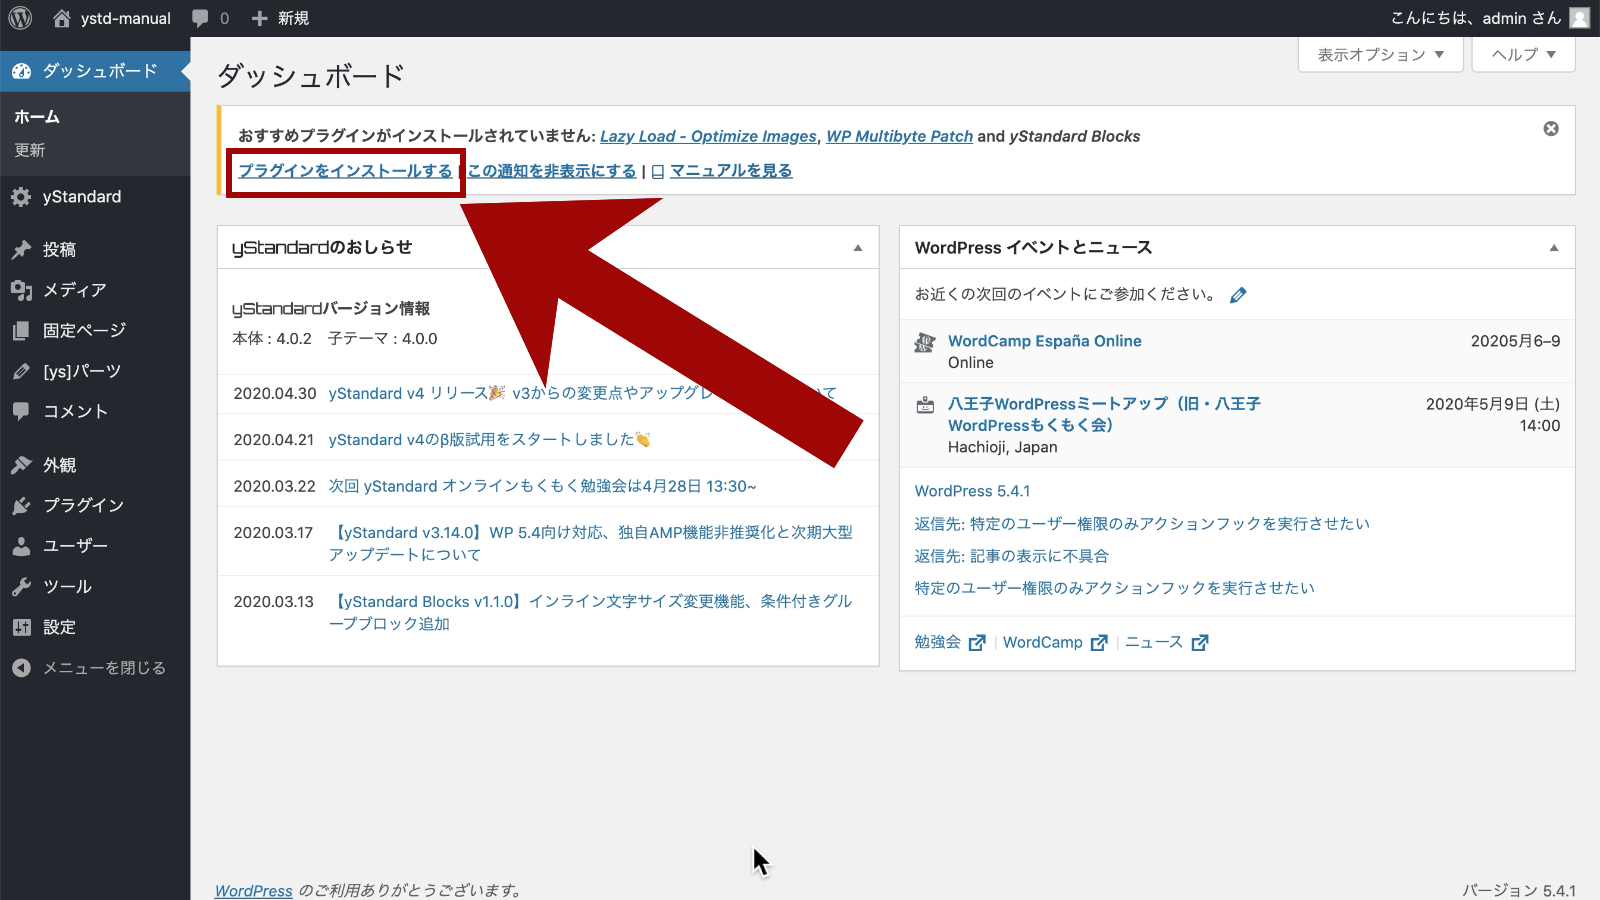
Task: Click the 八王子 meetup calendar icon
Action: click(x=925, y=405)
